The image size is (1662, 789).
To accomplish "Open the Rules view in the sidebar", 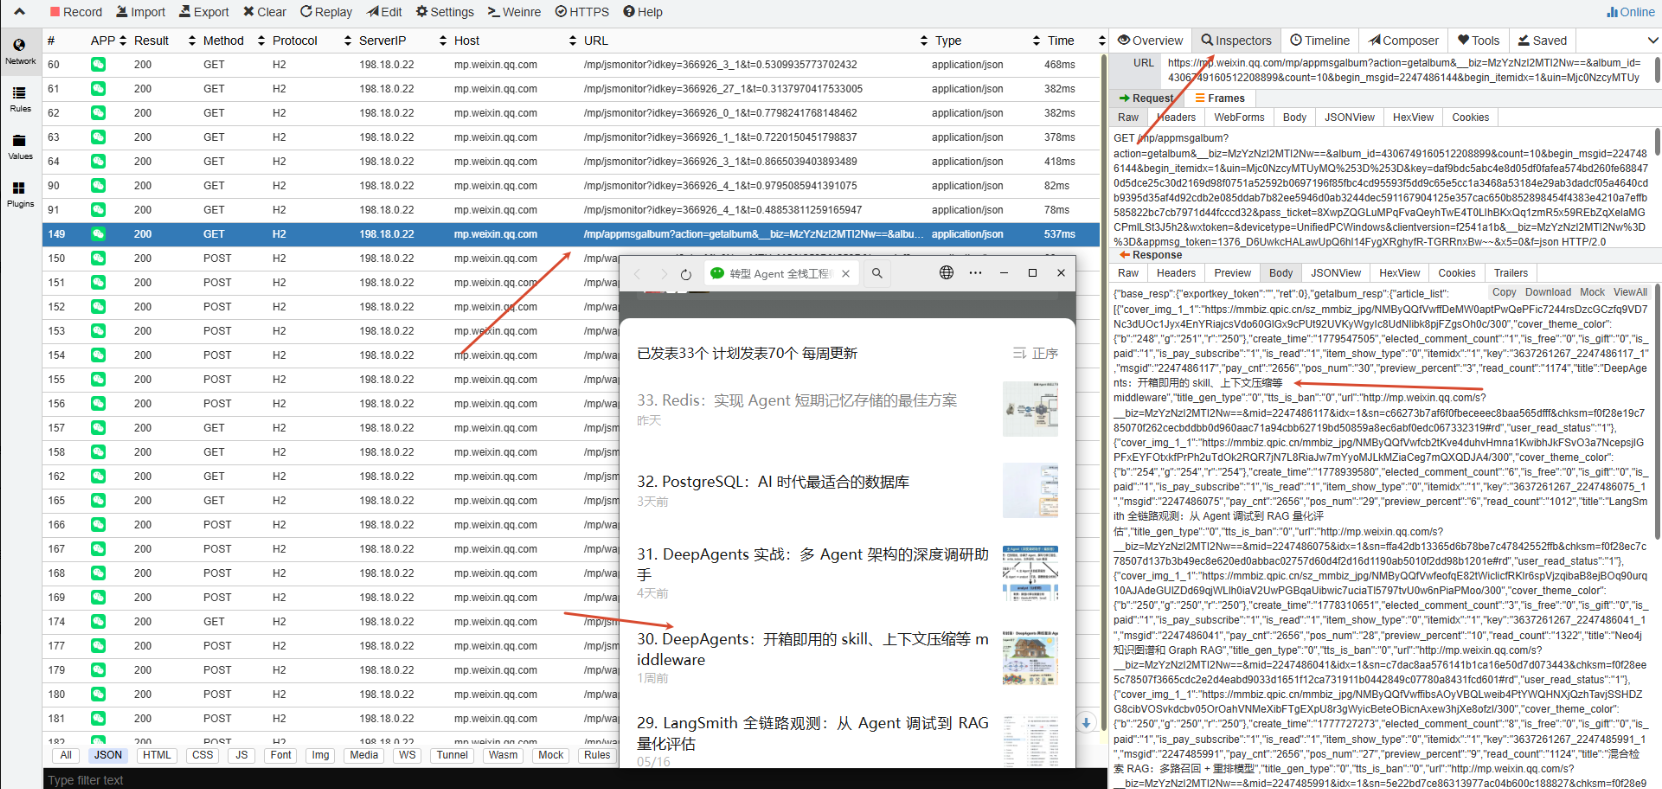I will coord(20,99).
